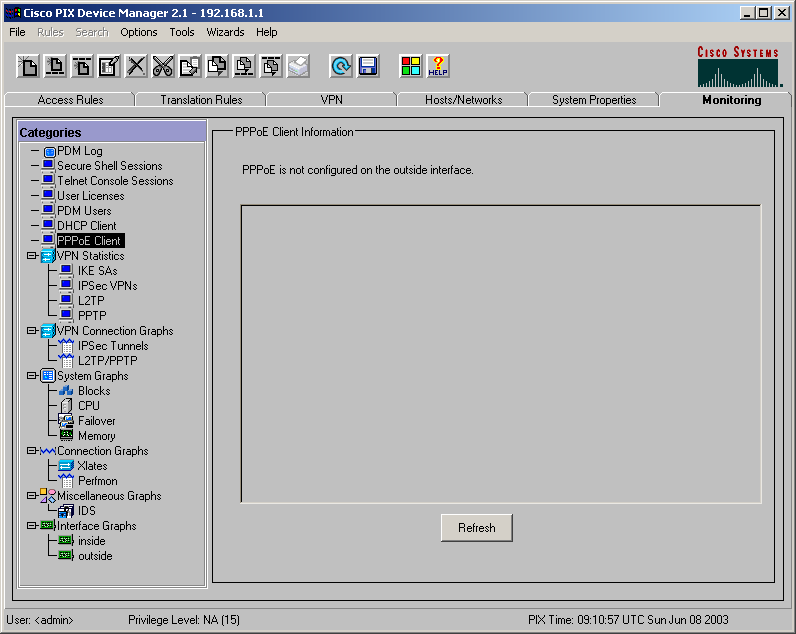Screen dimensions: 796x634
Task: Open the File menu
Action: point(17,32)
